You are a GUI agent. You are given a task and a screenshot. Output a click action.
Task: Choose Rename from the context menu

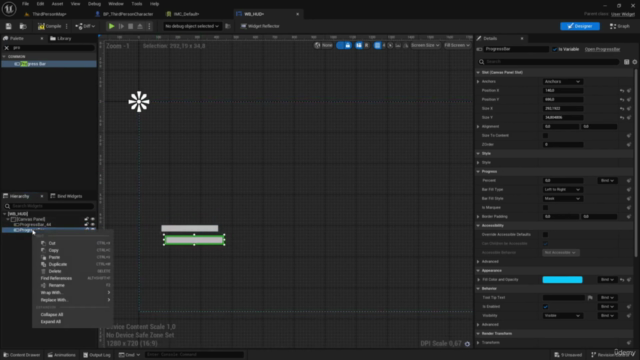tap(73, 285)
